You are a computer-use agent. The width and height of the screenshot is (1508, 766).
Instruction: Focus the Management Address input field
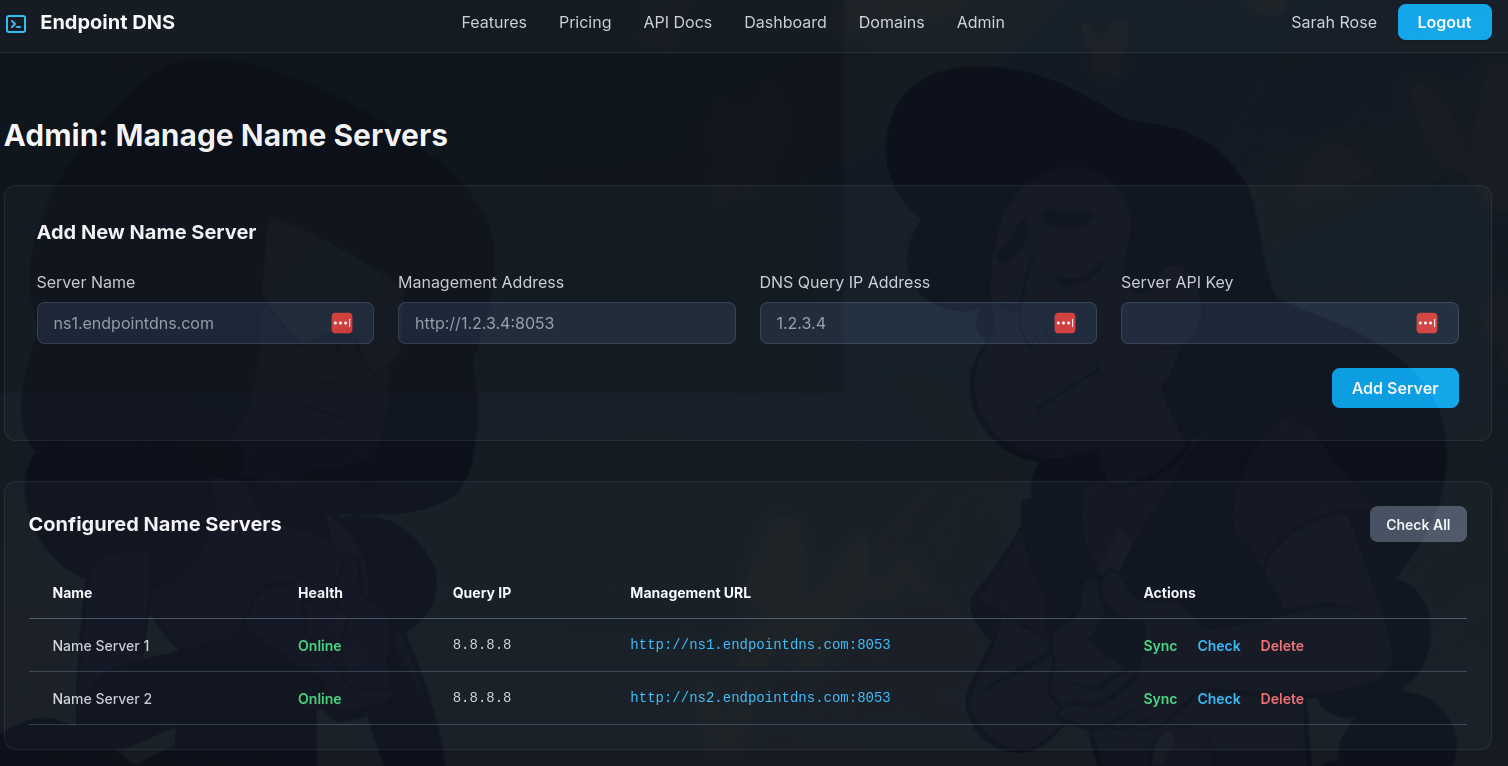pyautogui.click(x=566, y=324)
